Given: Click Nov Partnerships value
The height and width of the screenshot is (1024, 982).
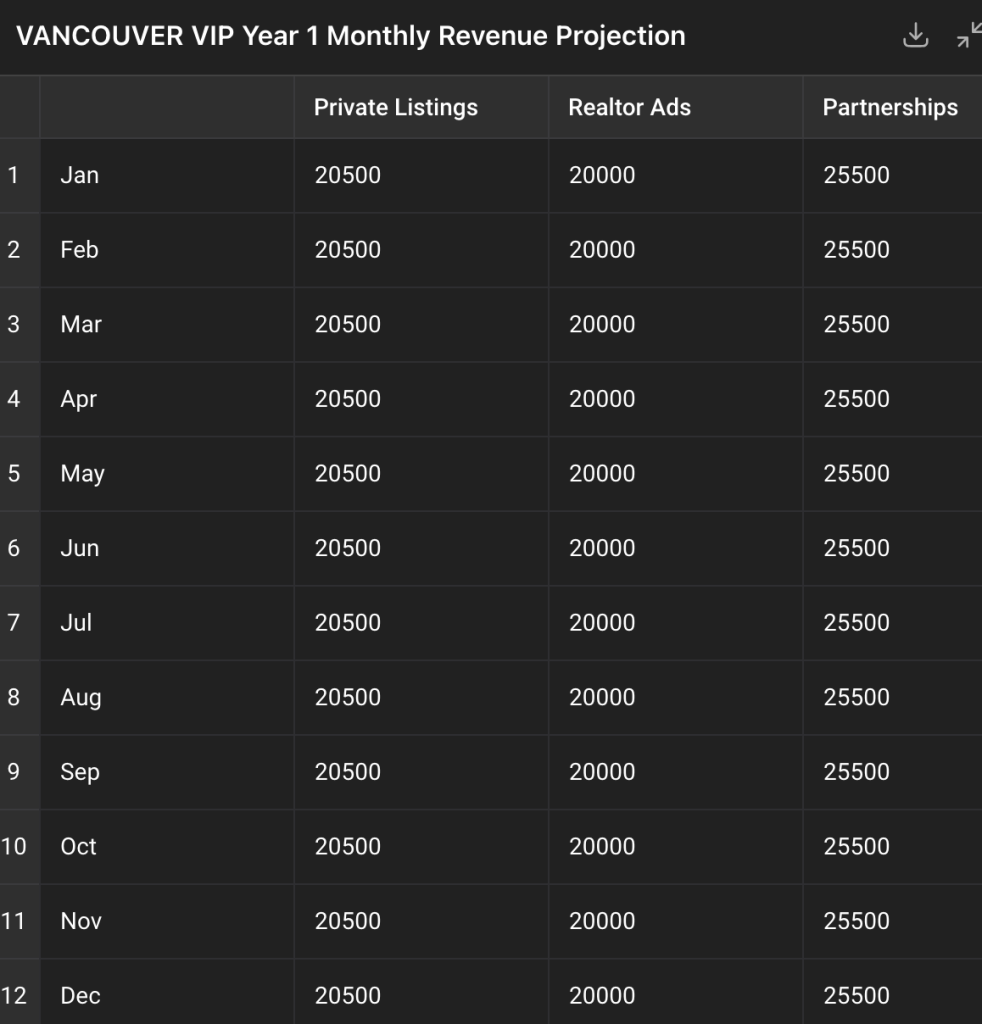Looking at the screenshot, I should [x=856, y=921].
